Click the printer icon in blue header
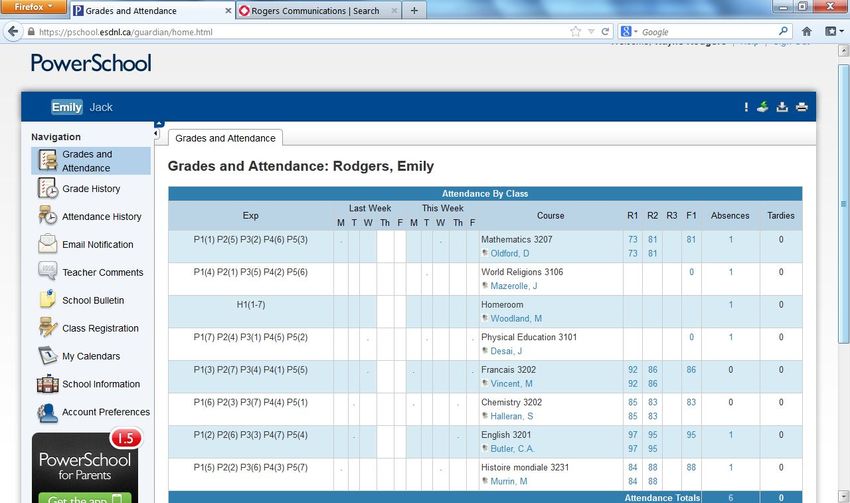The image size is (850, 503). [x=802, y=107]
